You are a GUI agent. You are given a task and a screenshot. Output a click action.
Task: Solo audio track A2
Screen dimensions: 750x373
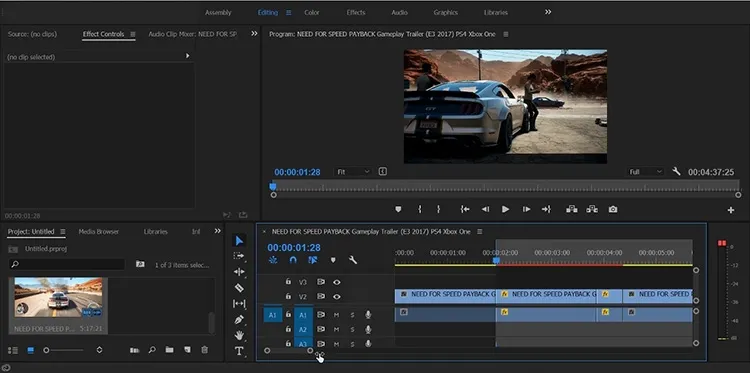tap(353, 329)
